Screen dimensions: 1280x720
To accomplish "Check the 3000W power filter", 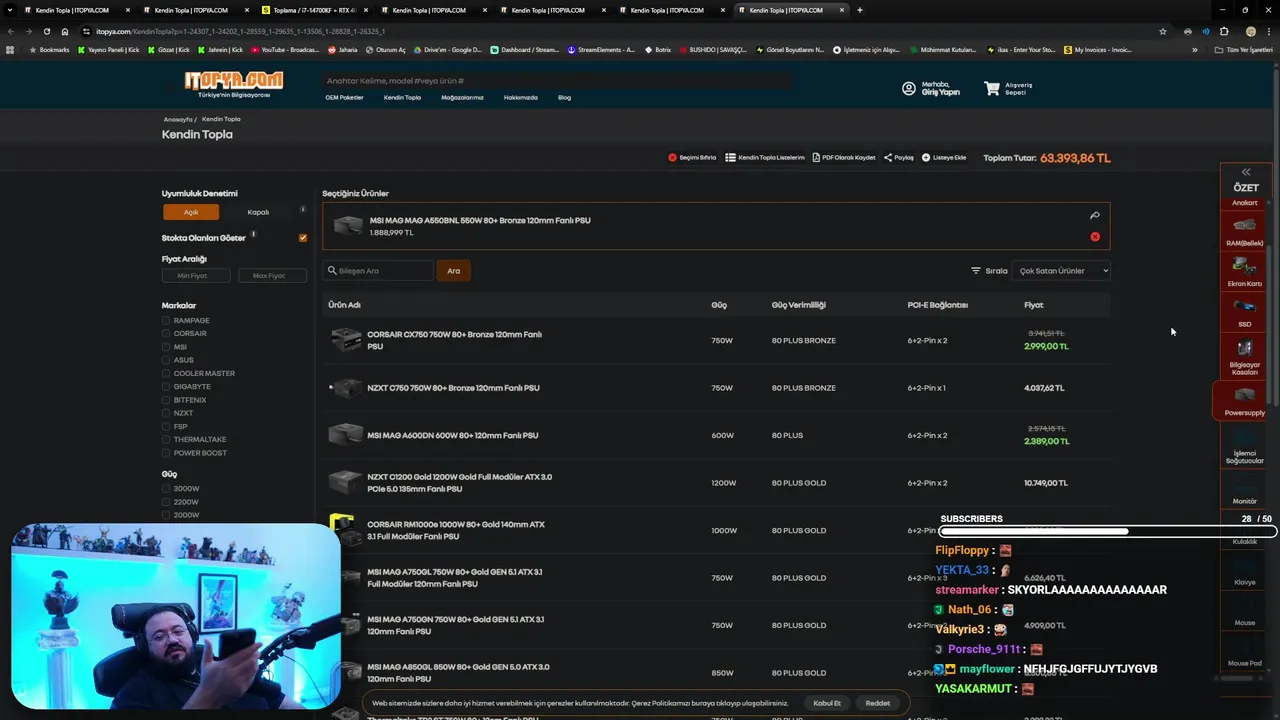I will click(166, 489).
